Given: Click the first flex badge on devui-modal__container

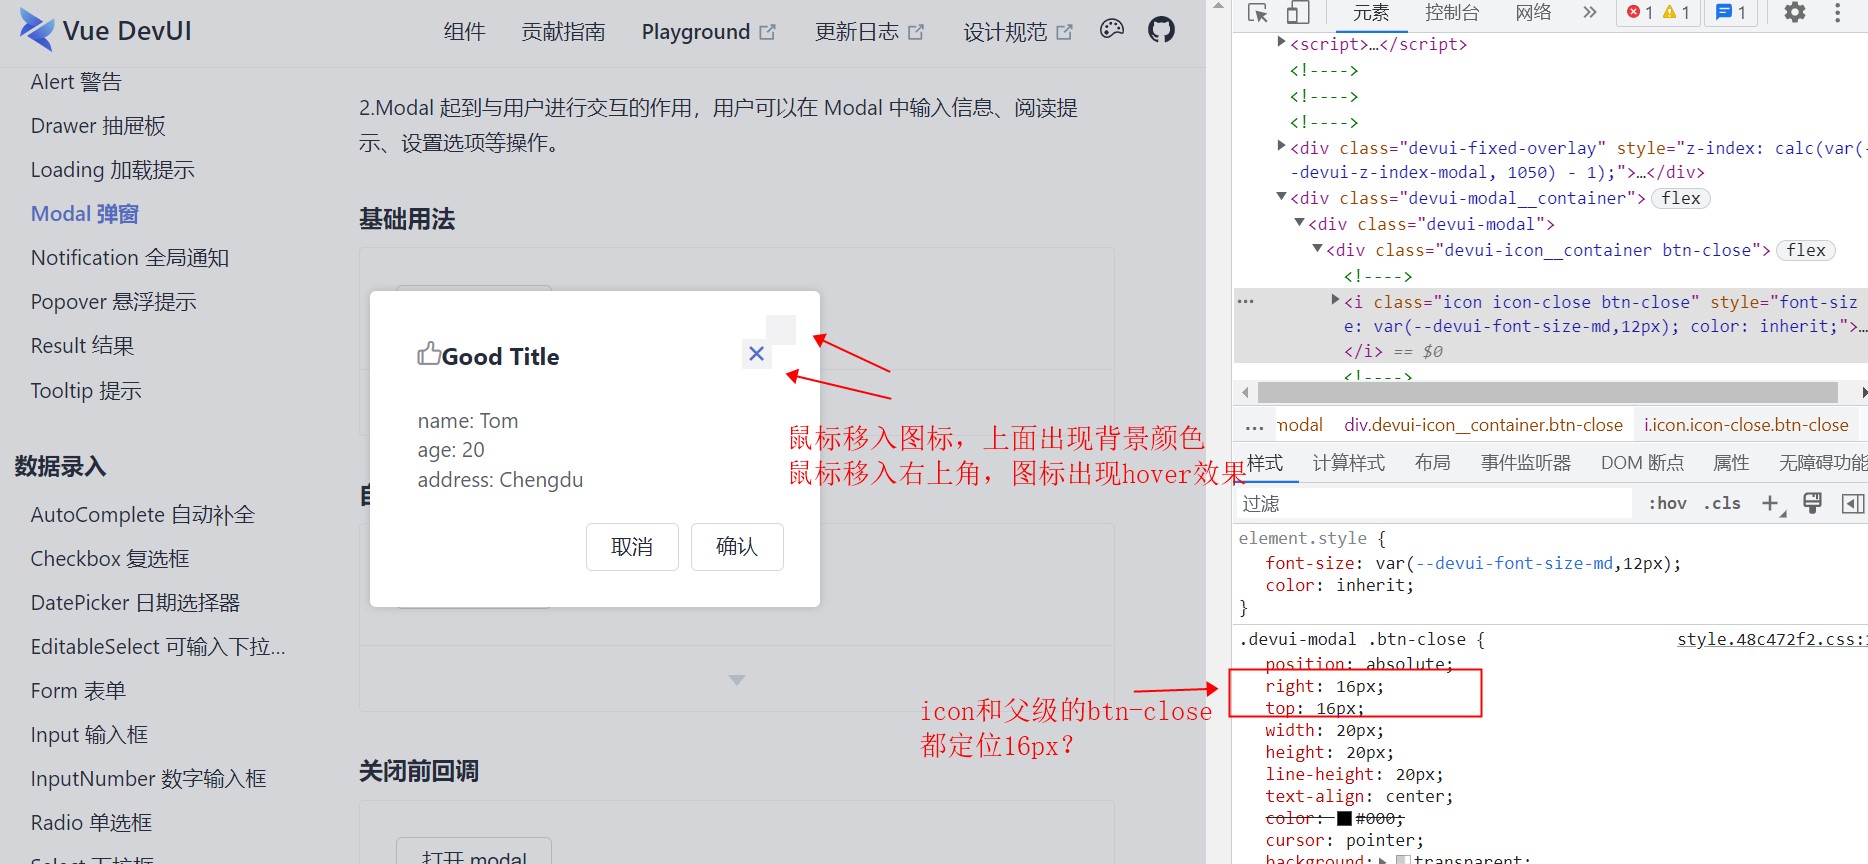Looking at the screenshot, I should coord(1681,198).
